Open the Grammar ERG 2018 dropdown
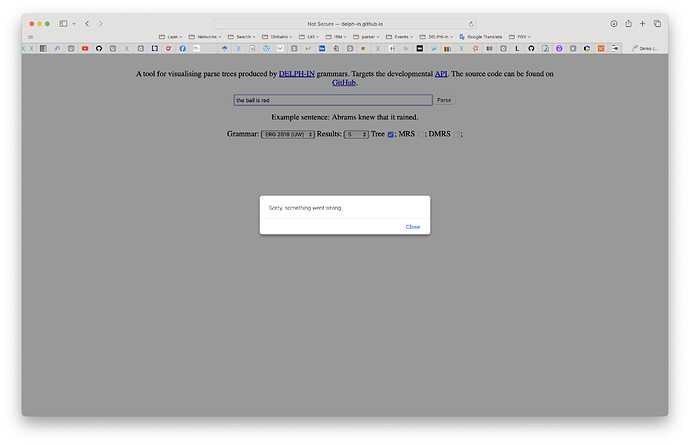Viewport: 690px width, 445px height. pos(288,135)
